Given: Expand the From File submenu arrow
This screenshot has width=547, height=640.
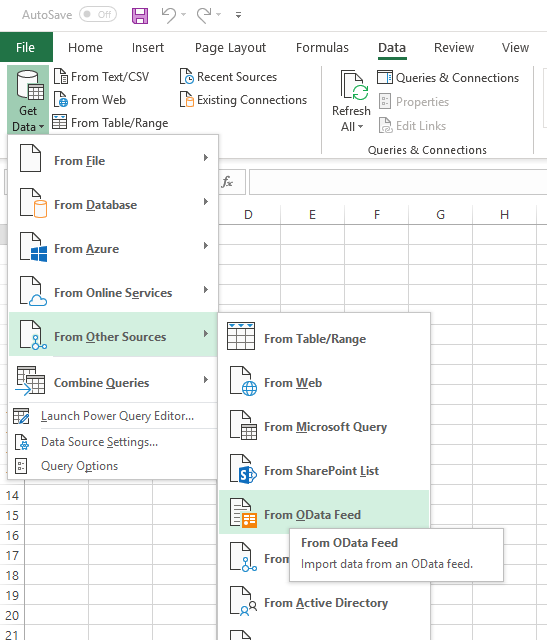Looking at the screenshot, I should [206, 158].
